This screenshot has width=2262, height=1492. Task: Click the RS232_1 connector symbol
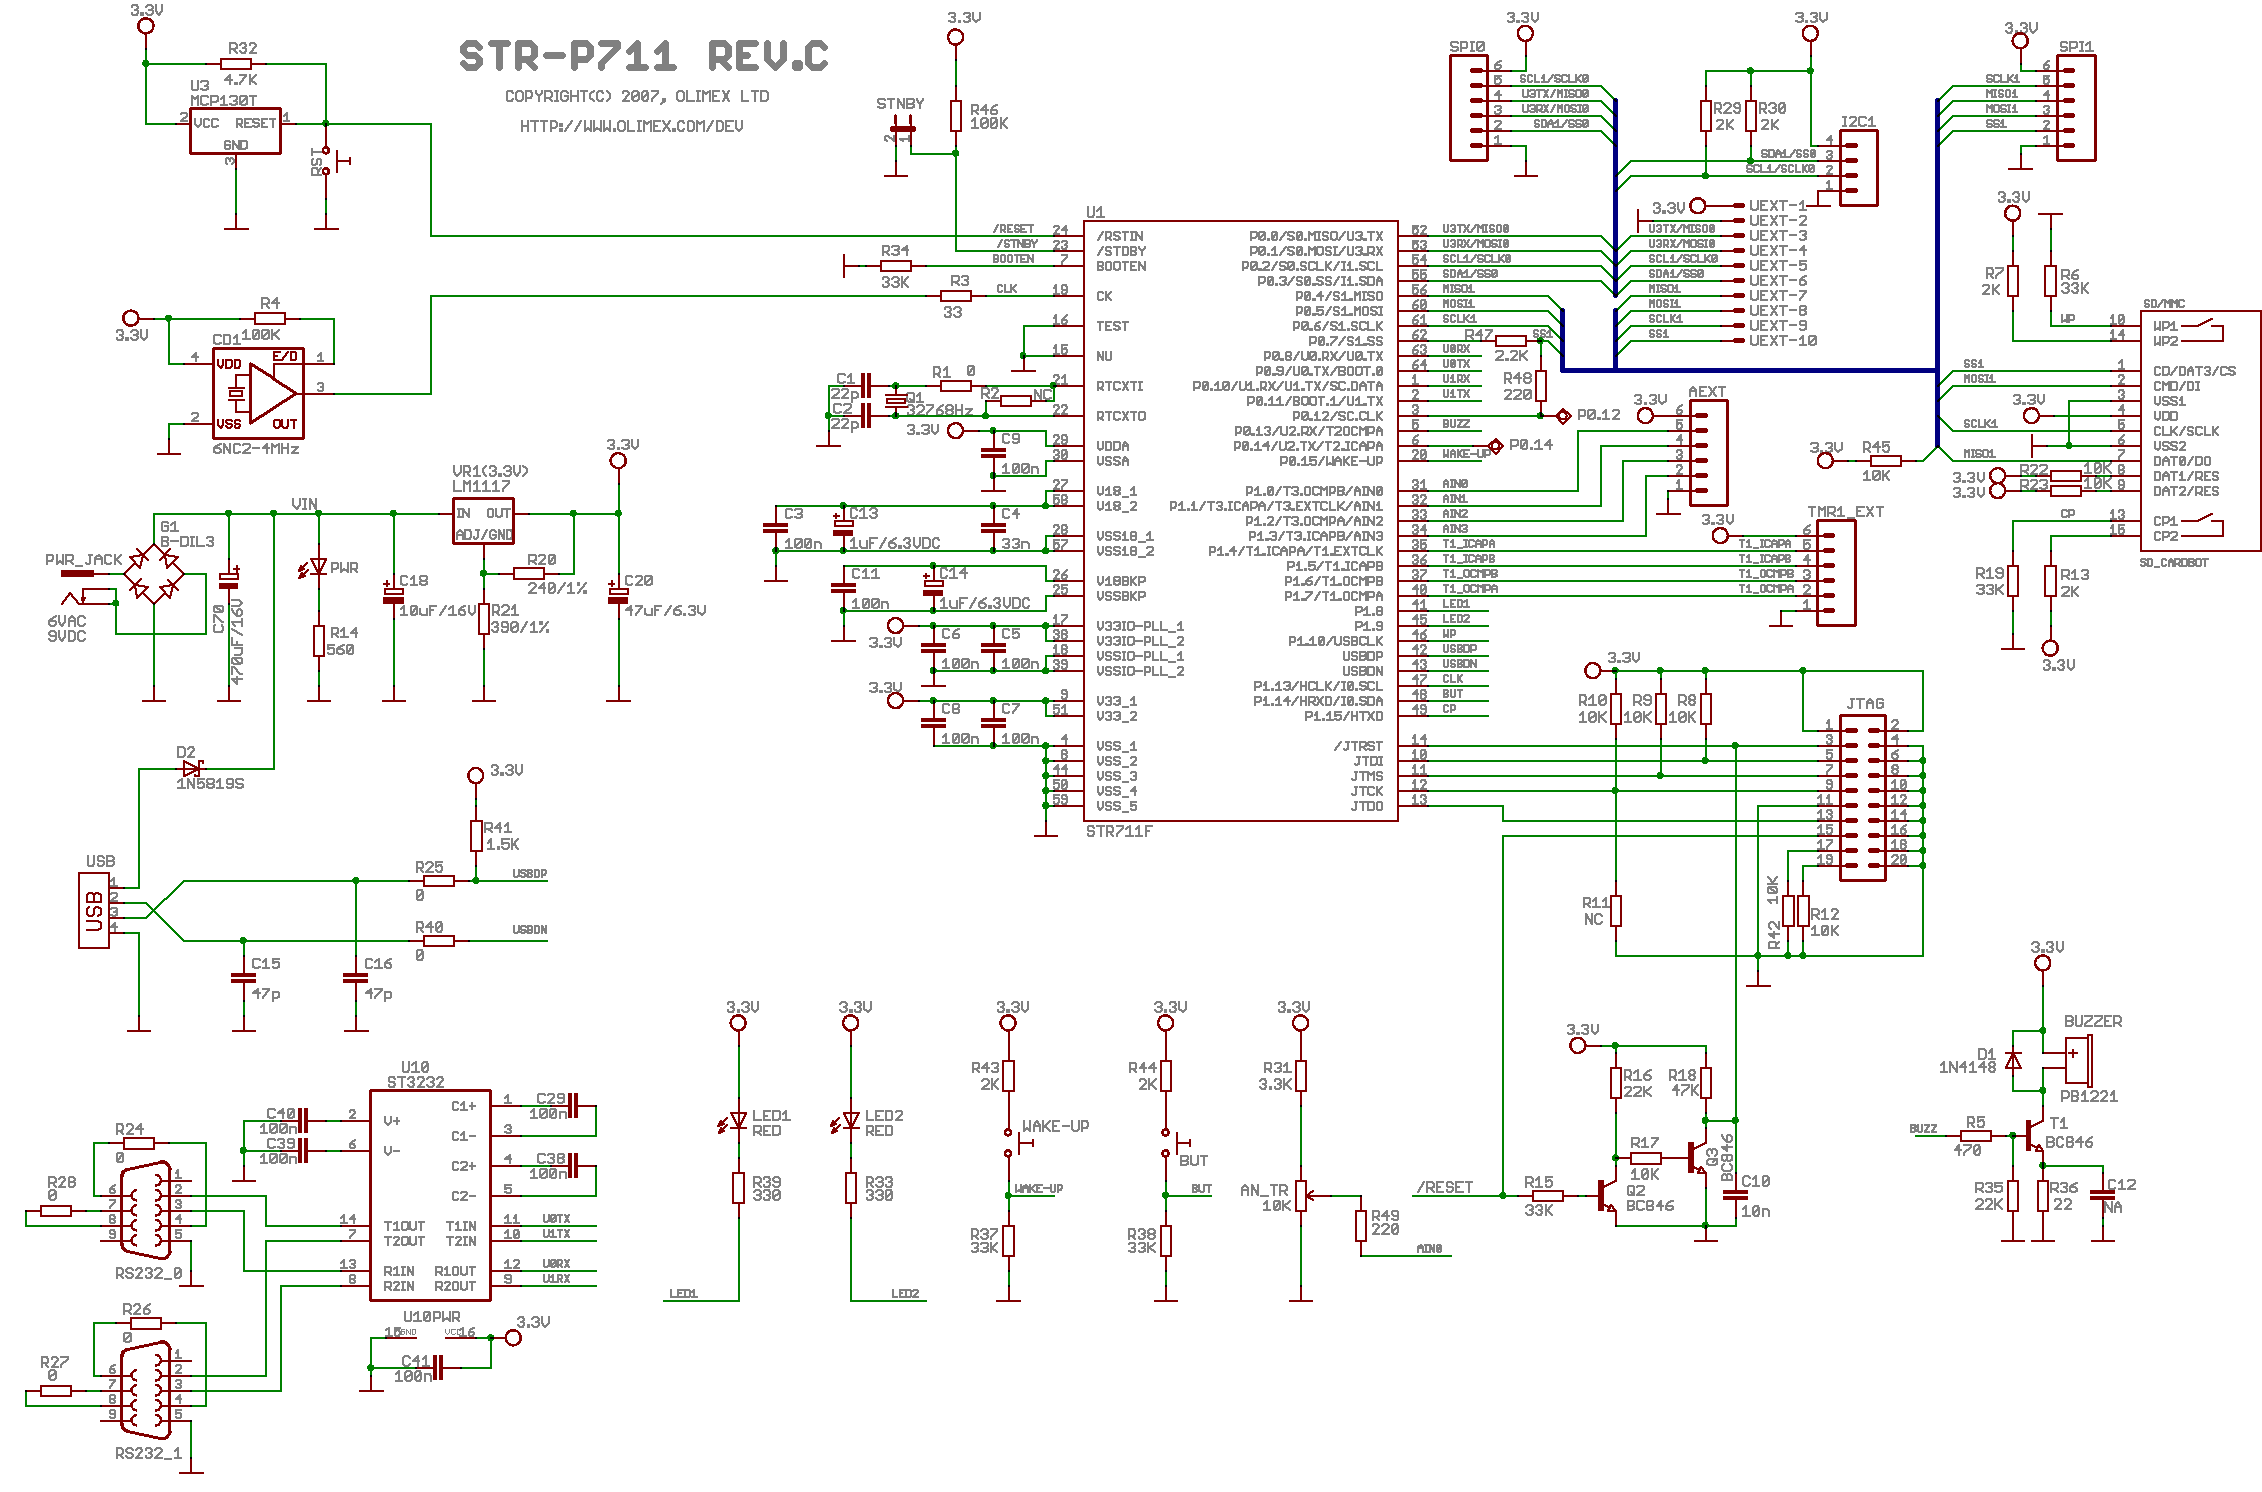[146, 1390]
